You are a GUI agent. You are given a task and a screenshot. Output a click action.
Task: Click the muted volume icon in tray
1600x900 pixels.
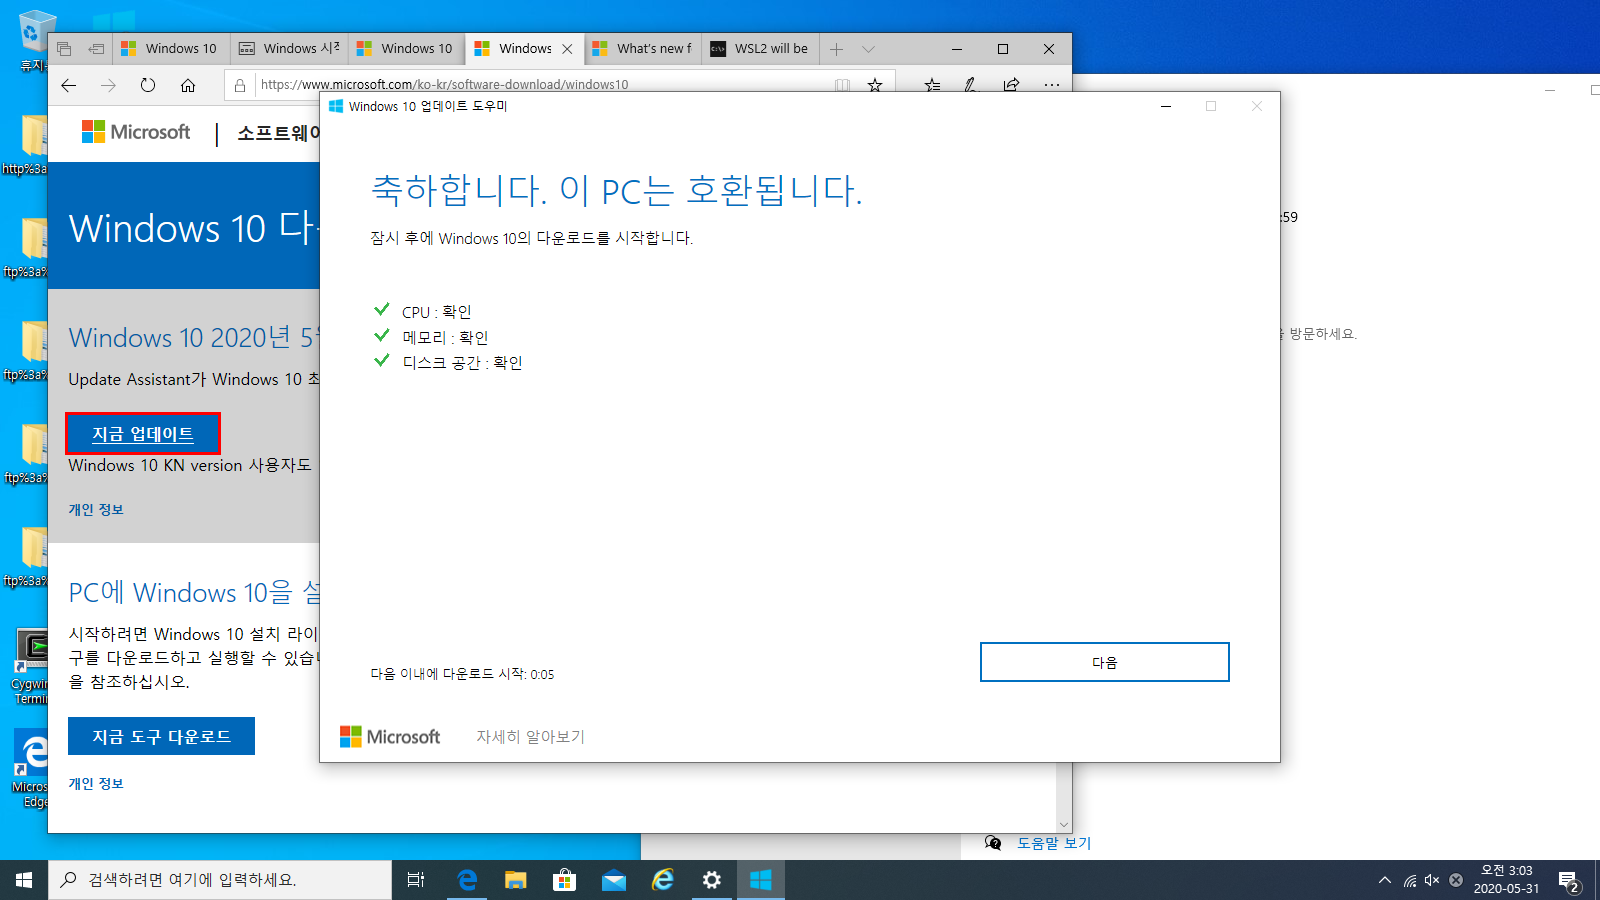(1432, 880)
